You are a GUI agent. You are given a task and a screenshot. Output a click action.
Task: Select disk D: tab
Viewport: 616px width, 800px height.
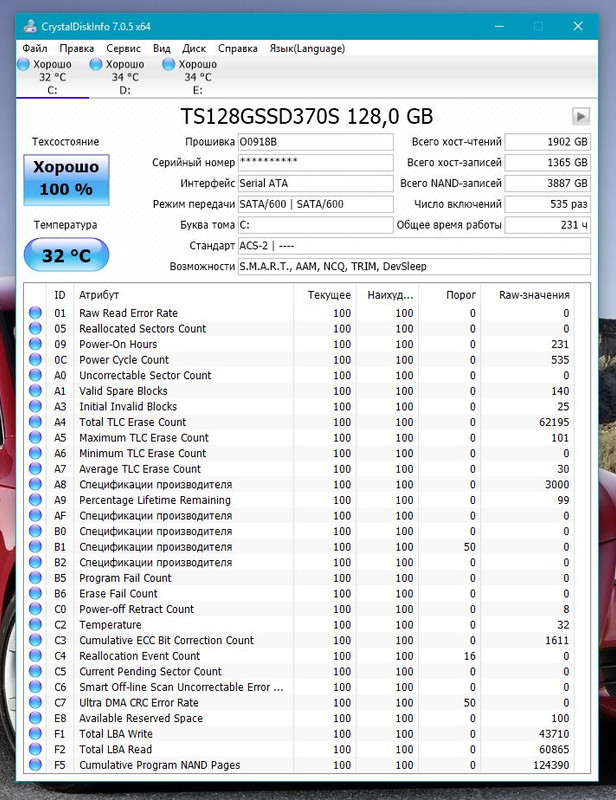coord(125,77)
